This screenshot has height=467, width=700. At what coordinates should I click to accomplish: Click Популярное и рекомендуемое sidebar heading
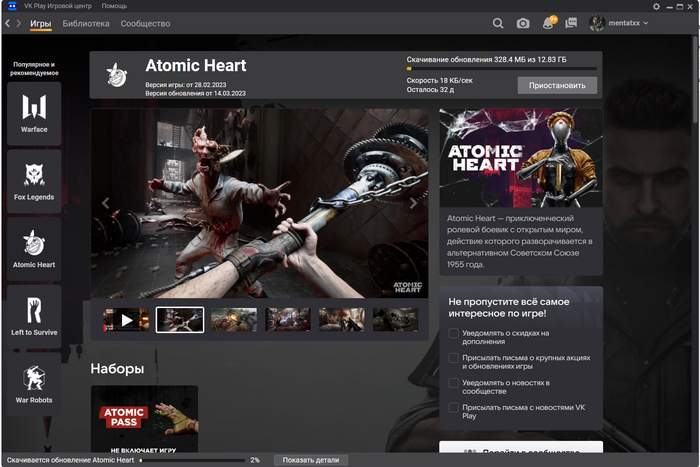34,69
